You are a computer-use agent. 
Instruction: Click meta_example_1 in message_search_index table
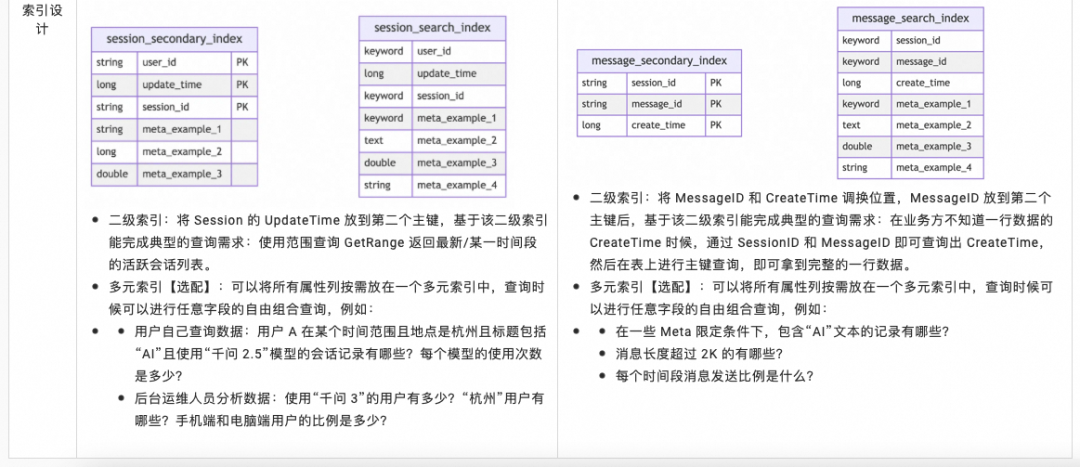[x=933, y=104]
